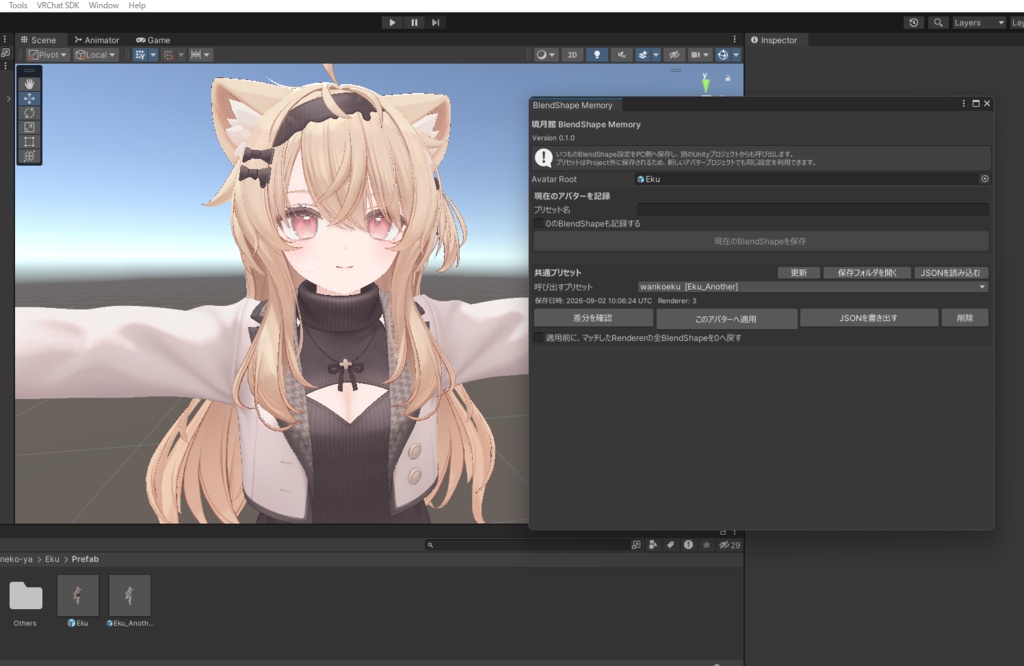The width and height of the screenshot is (1024, 666).
Task: Enable 0のBlendShapeも記録する checkbox
Action: pos(538,223)
